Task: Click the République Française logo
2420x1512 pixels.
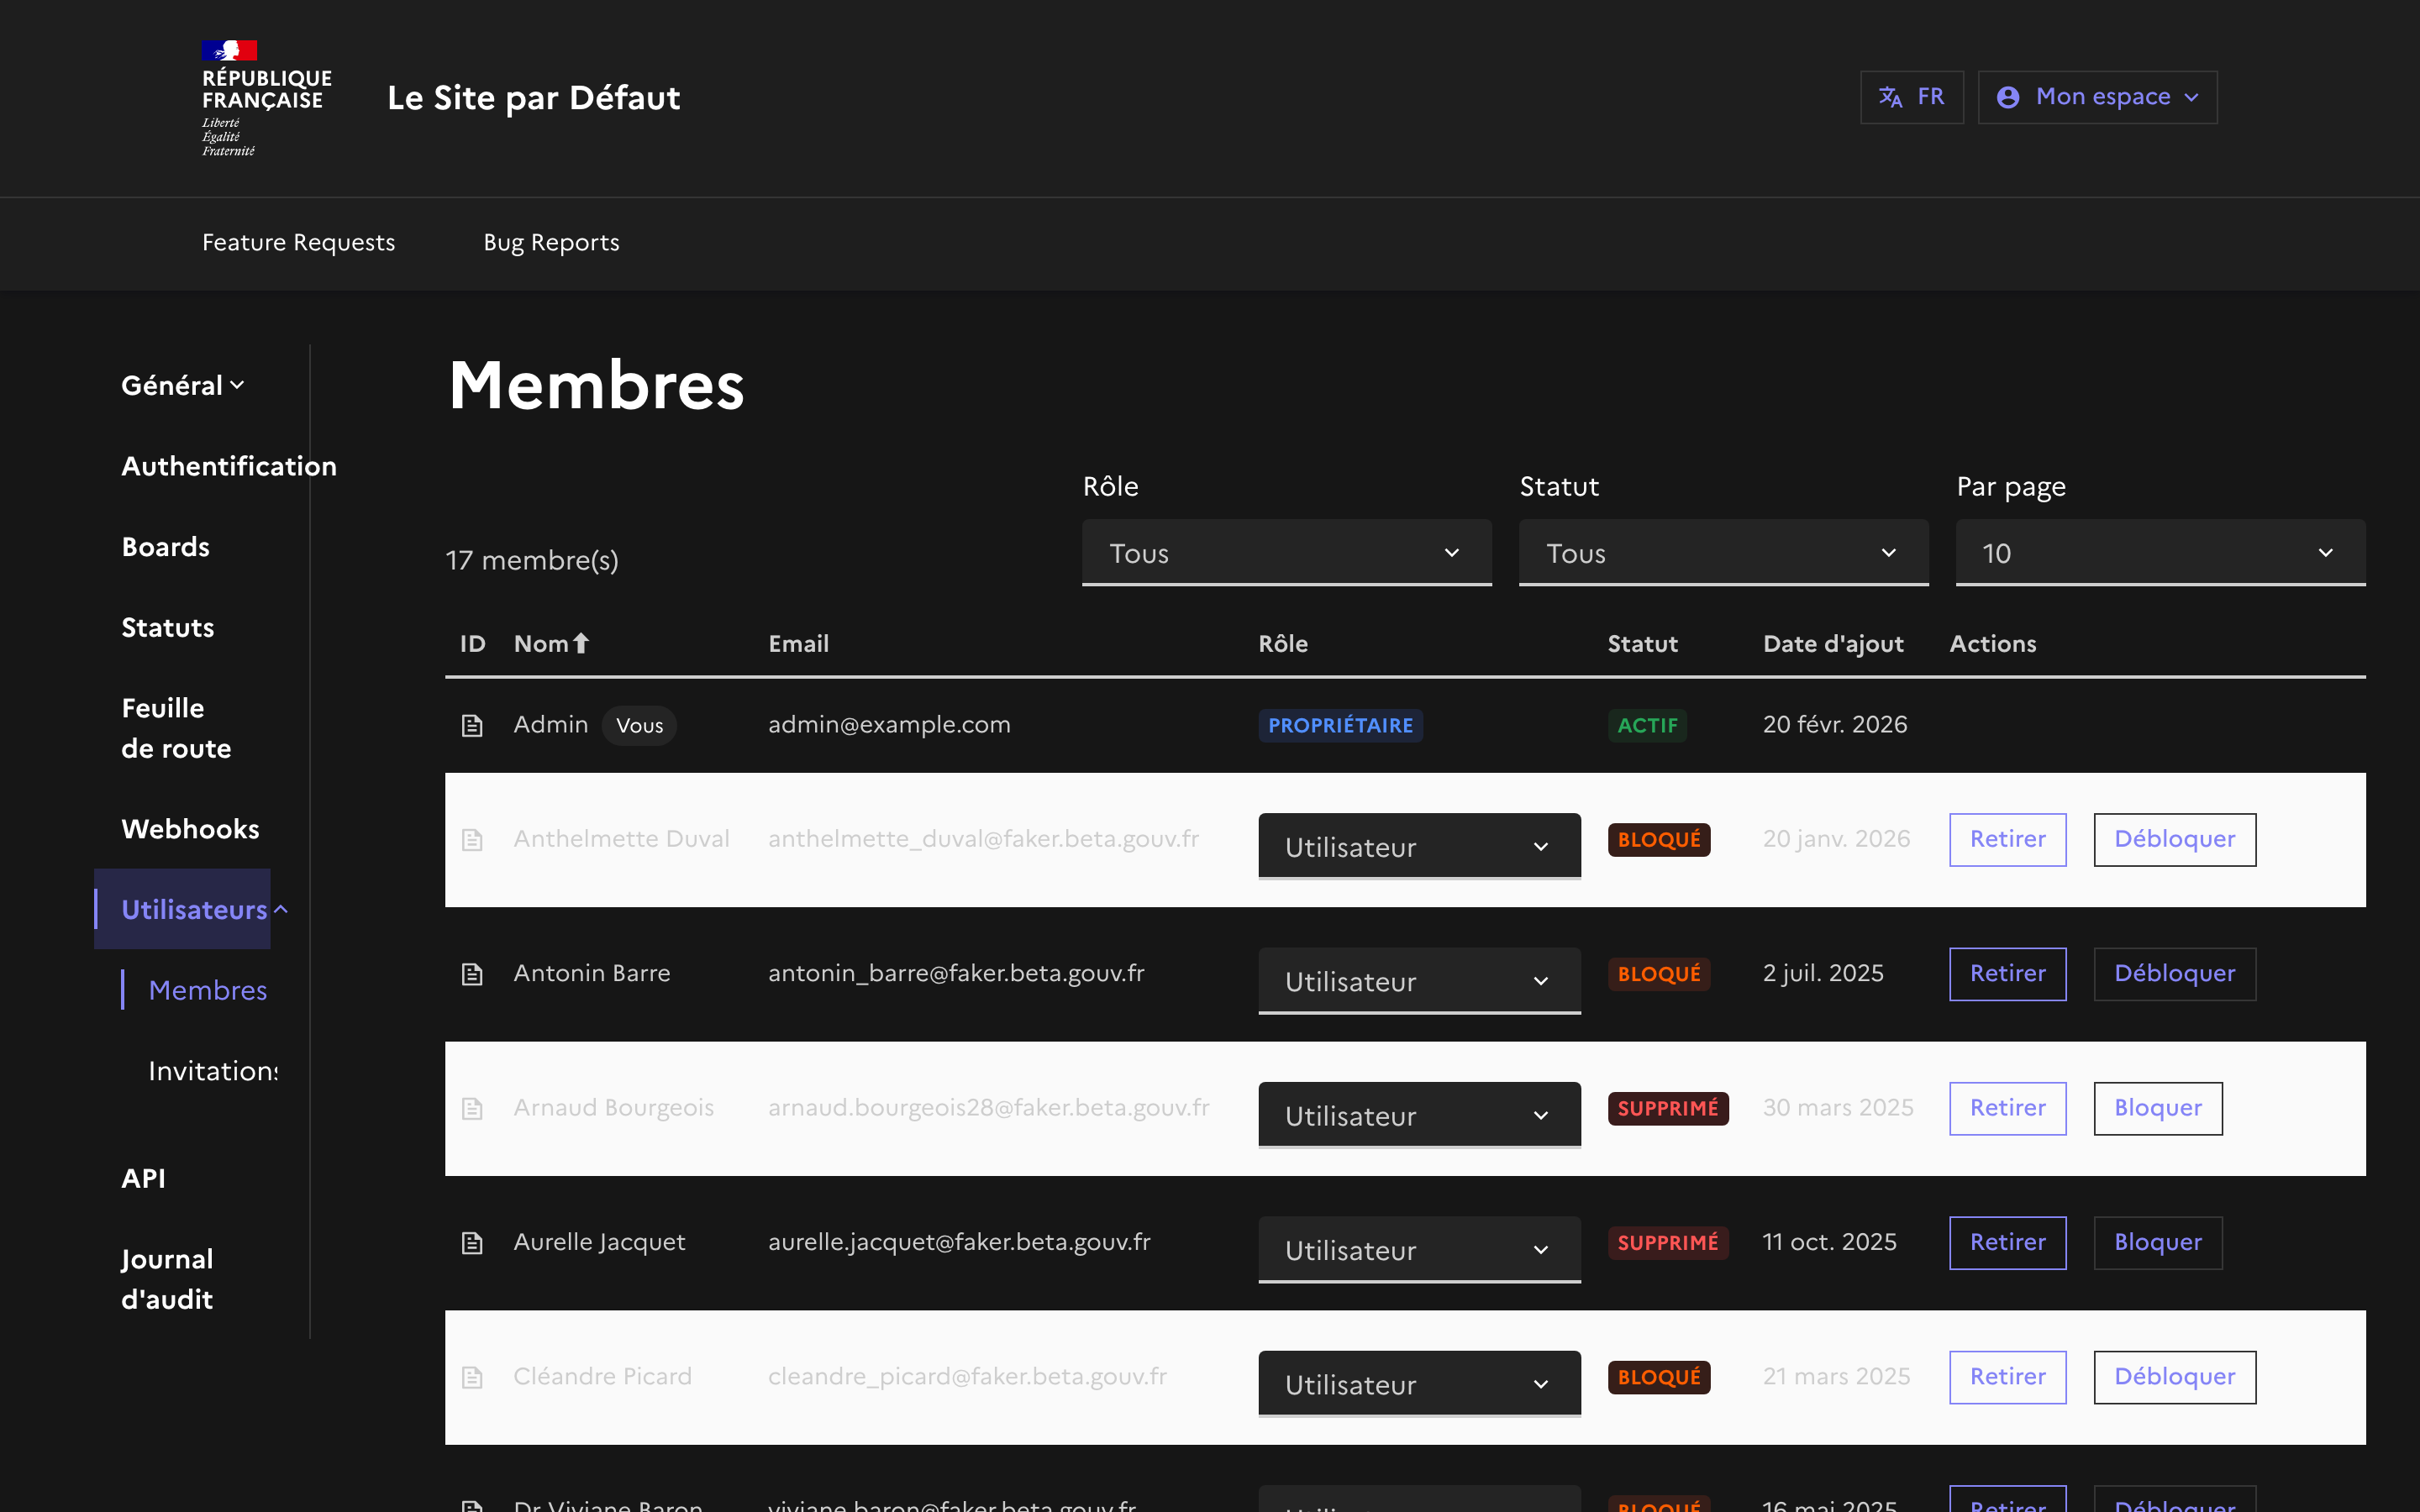Action: click(x=265, y=97)
